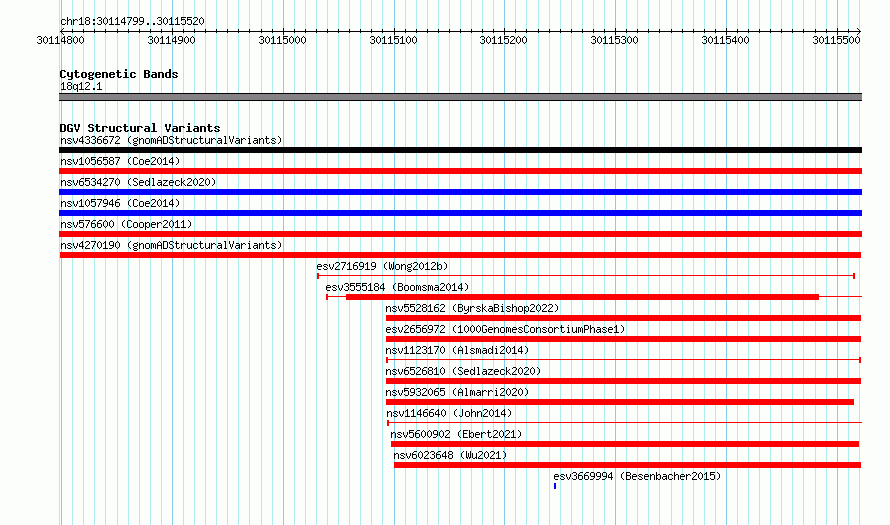Open the nsv6023648 (Wu2021) label
Viewport: 890px width, 525px height.
point(450,455)
